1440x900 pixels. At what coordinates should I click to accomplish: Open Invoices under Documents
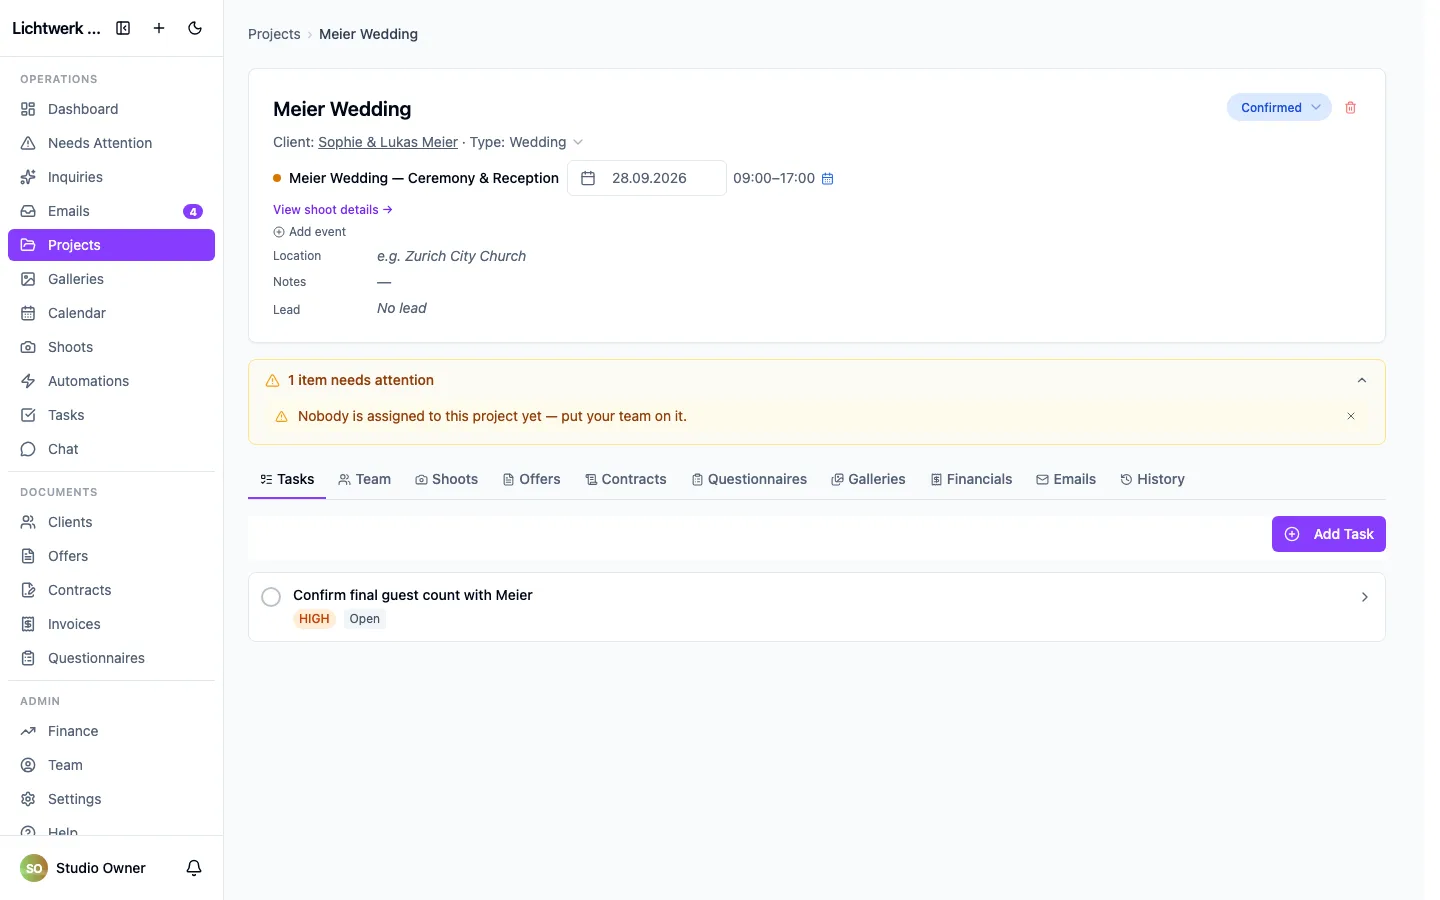click(111, 624)
